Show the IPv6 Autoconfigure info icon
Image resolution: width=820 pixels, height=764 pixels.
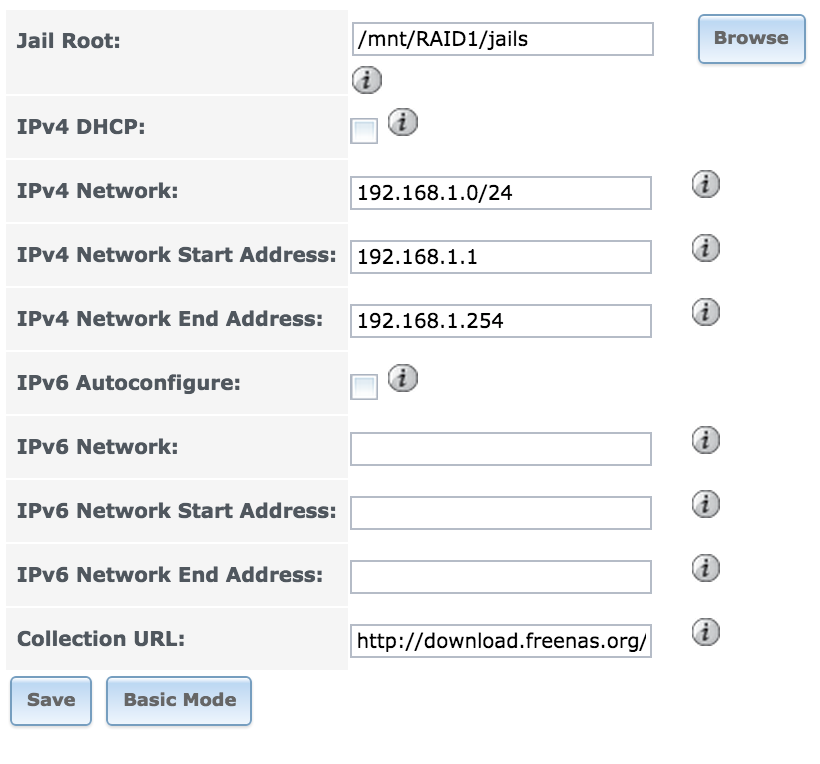[x=403, y=378]
